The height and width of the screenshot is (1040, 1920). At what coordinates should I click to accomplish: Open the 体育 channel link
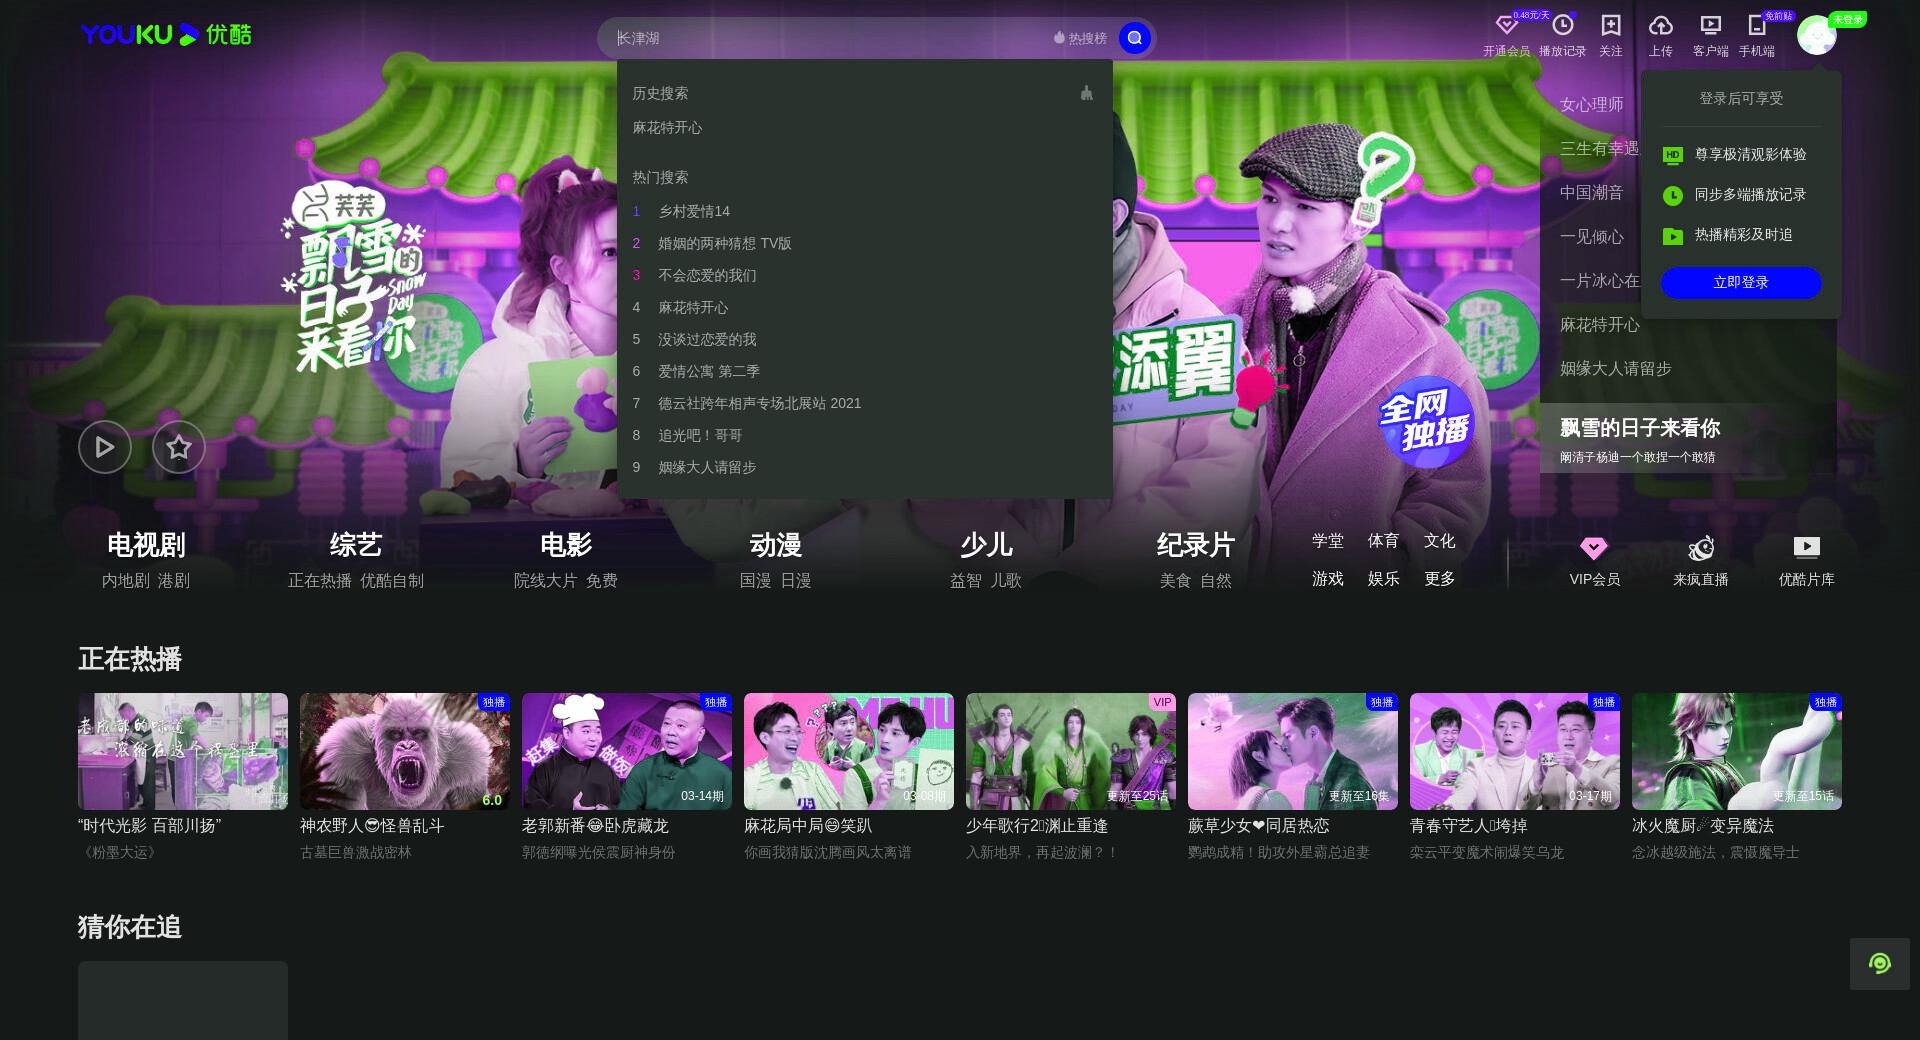click(1384, 541)
